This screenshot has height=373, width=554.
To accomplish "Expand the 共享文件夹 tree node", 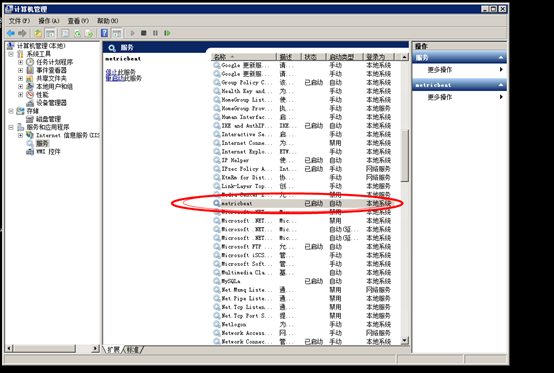I will (20, 78).
